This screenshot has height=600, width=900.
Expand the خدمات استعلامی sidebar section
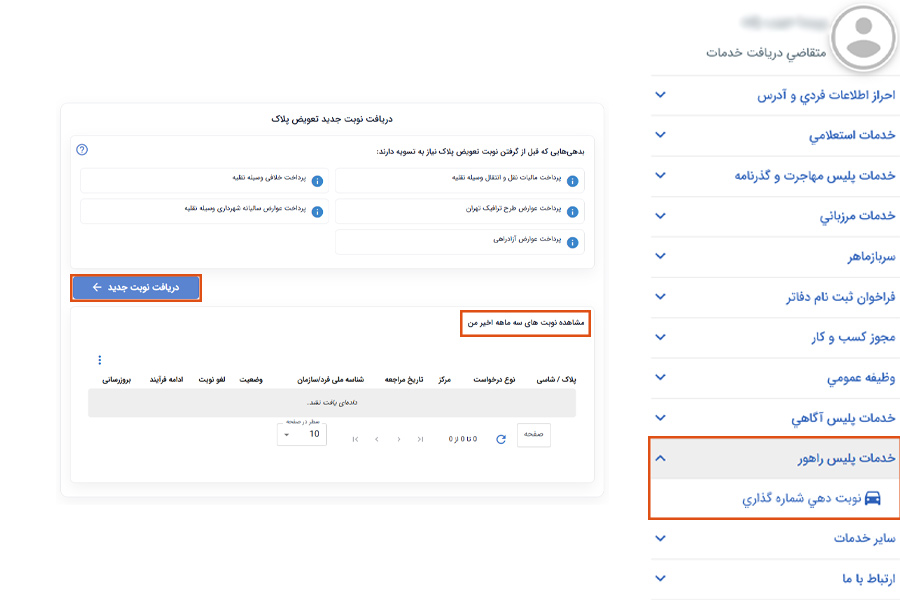[x=775, y=134]
